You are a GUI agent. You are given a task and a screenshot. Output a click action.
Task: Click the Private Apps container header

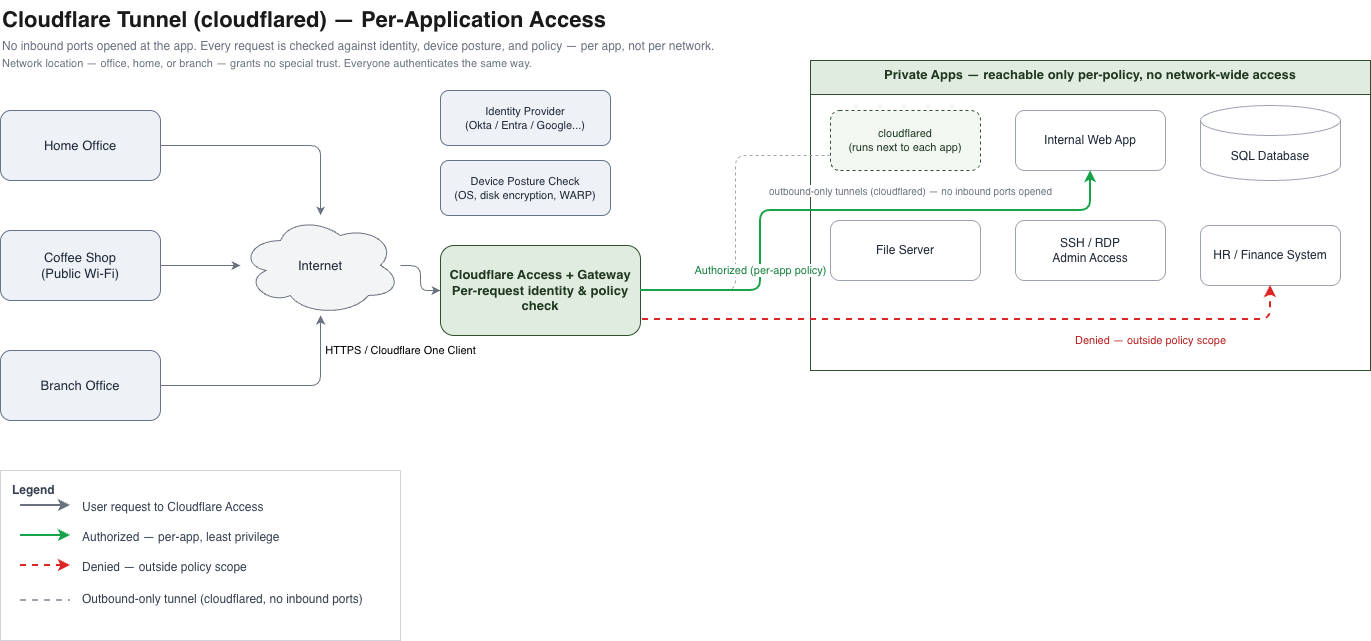1090,76
